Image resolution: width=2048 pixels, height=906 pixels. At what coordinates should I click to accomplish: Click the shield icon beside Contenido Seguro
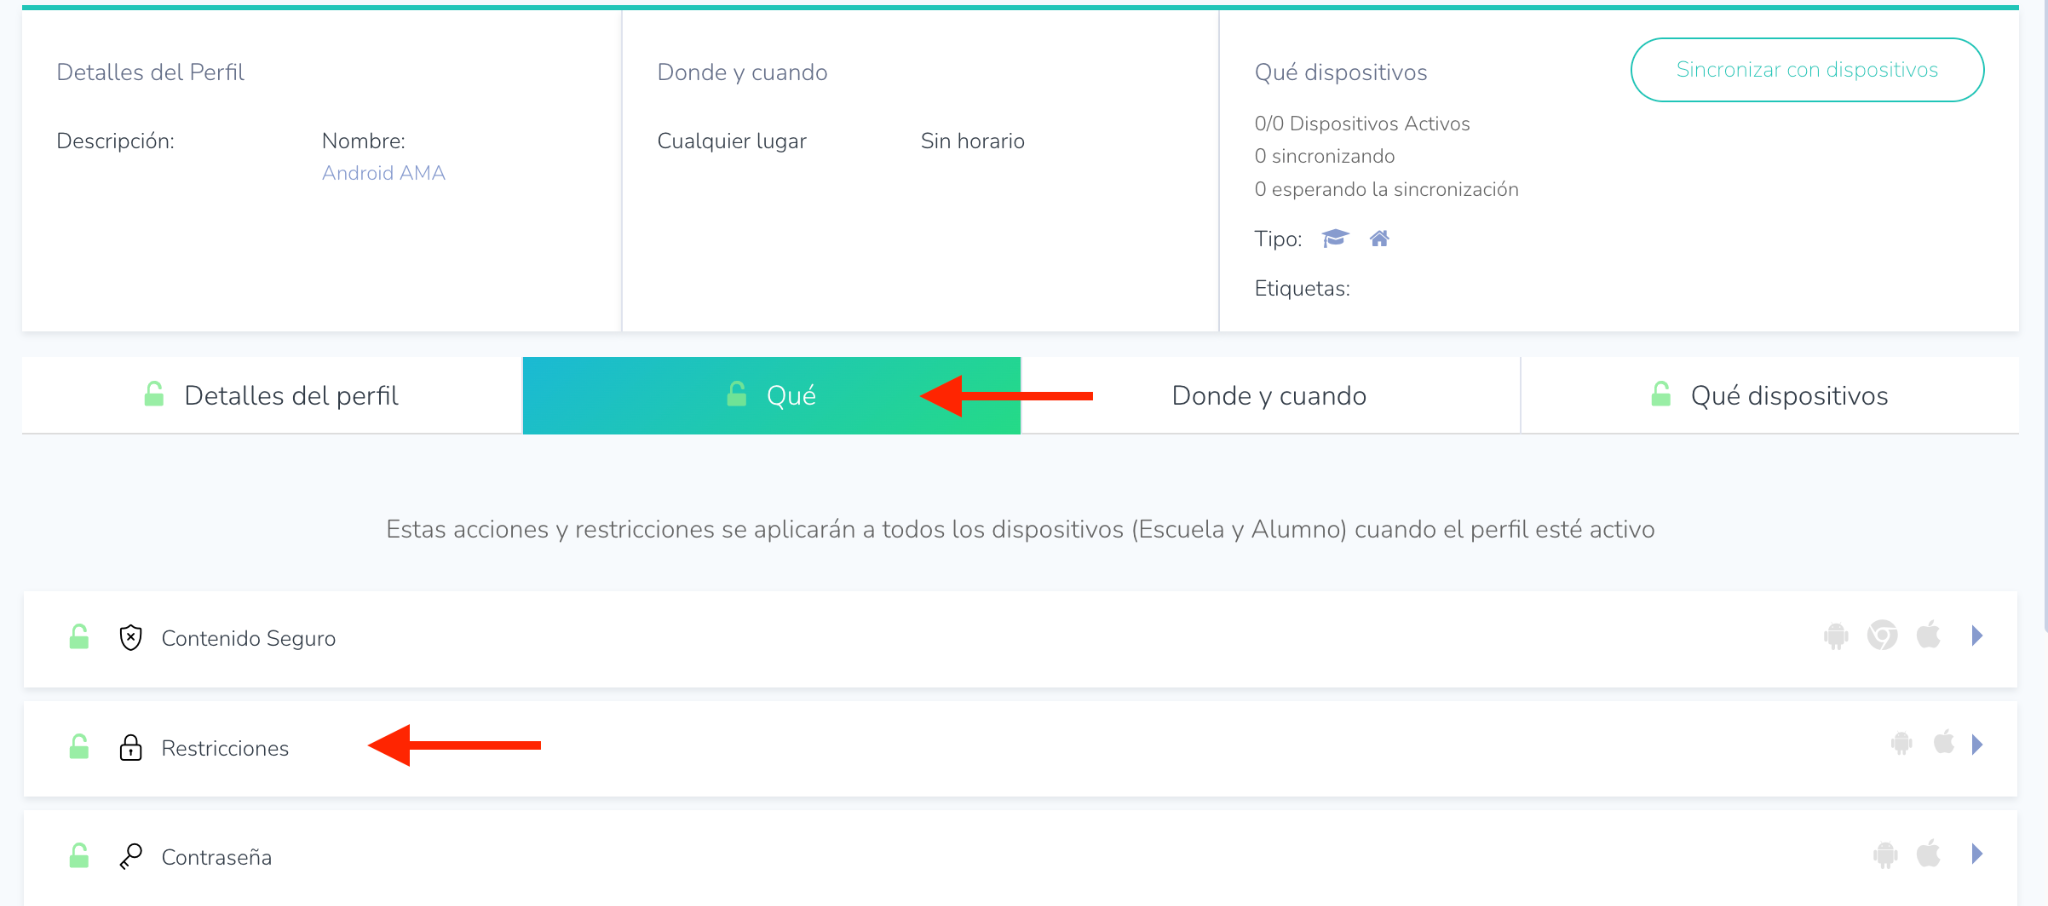(131, 638)
